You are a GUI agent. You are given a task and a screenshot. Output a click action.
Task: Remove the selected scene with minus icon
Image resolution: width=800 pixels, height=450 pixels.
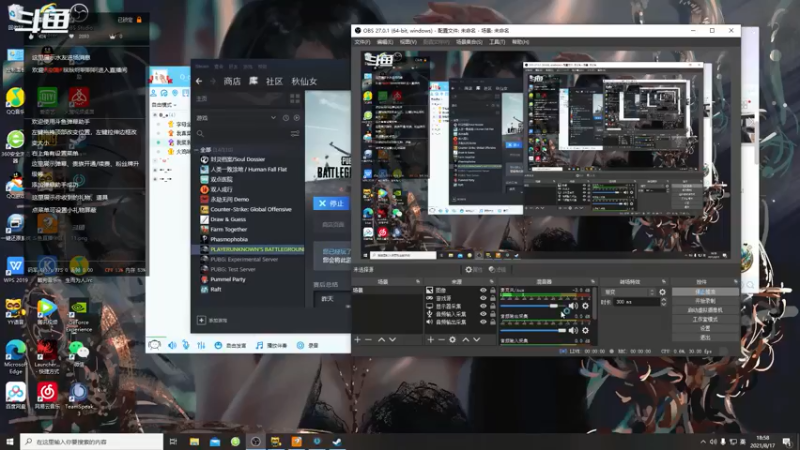(368, 340)
